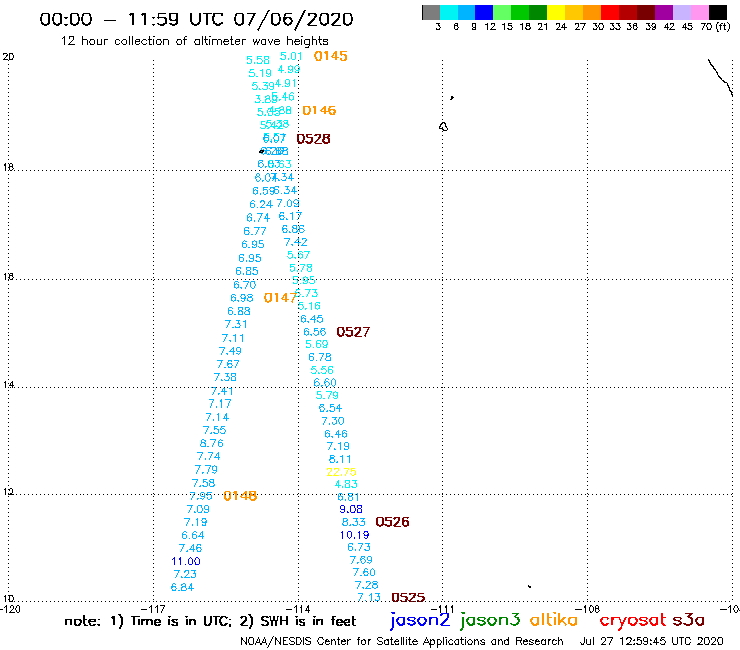This screenshot has height=650, width=740.
Task: Click the blue wave height 9.08
Action: click(x=351, y=509)
